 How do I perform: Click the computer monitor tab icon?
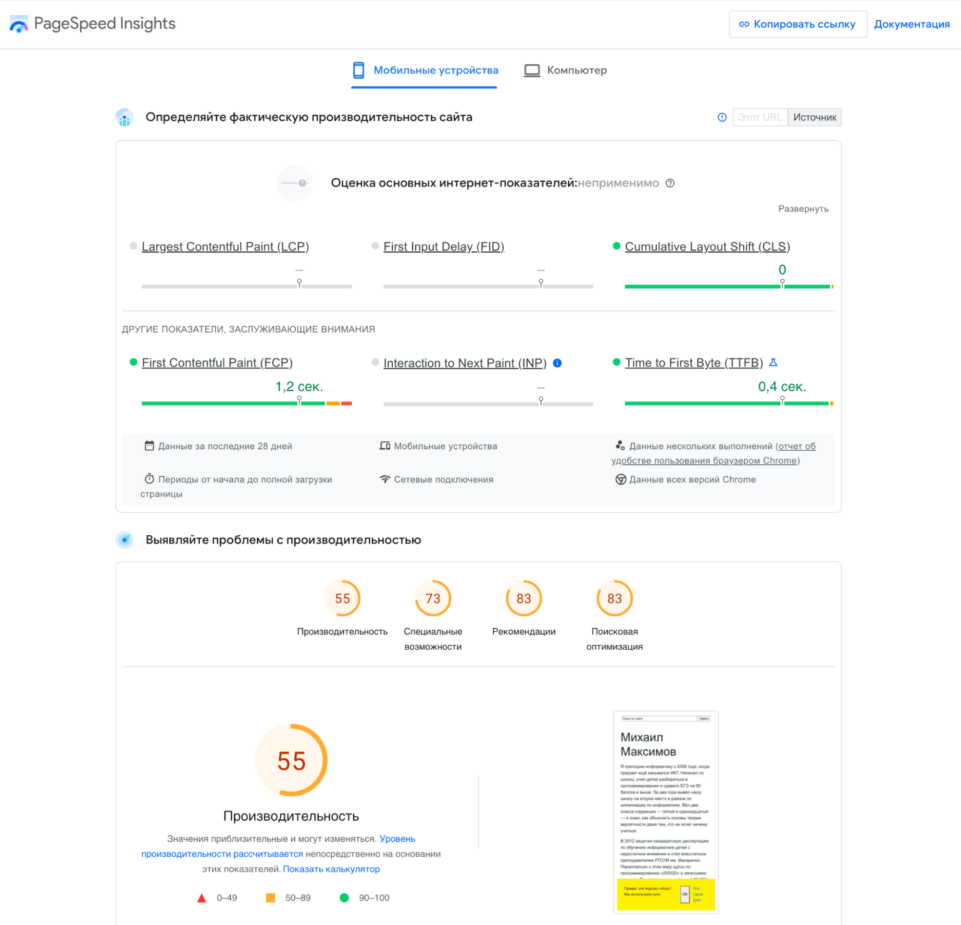[532, 71]
